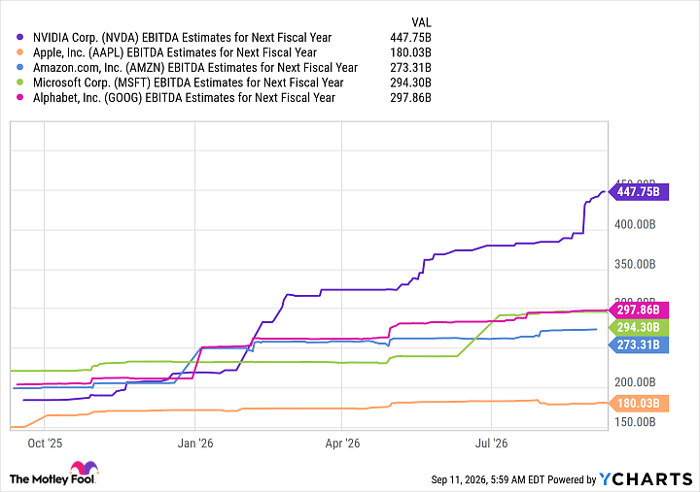Click the pink Alphabet legend dot
Screen dimensions: 700x492
tap(20, 97)
